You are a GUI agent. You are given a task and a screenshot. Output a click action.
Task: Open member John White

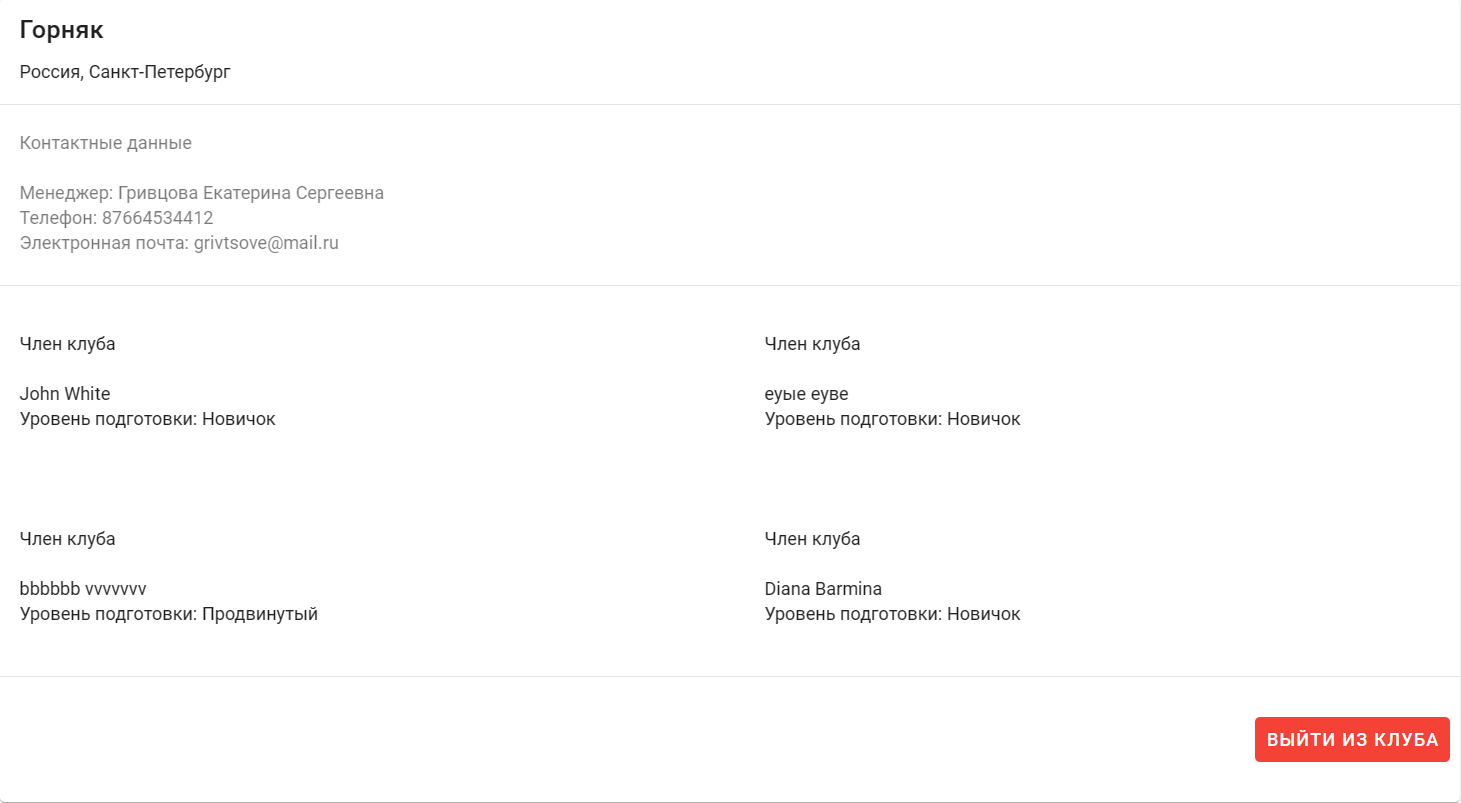coord(65,394)
